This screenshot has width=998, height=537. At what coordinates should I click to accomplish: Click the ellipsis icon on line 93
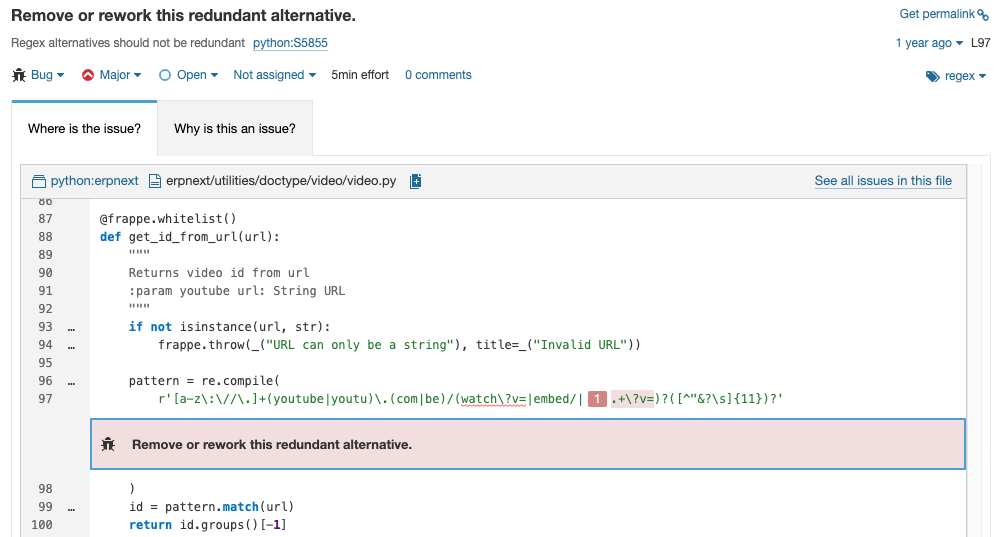click(70, 327)
